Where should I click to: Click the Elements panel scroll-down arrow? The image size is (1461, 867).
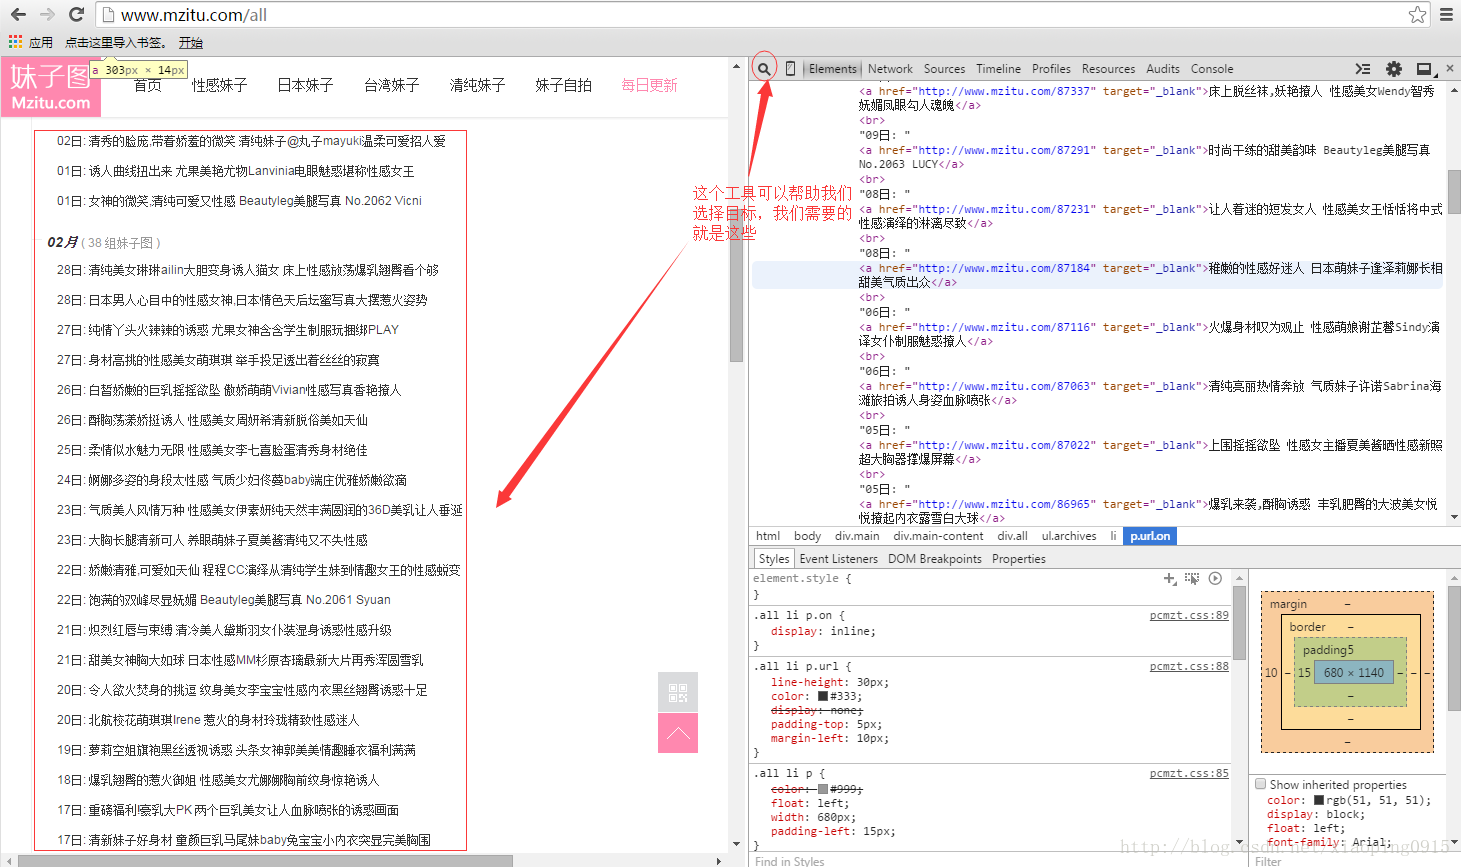tap(1454, 517)
